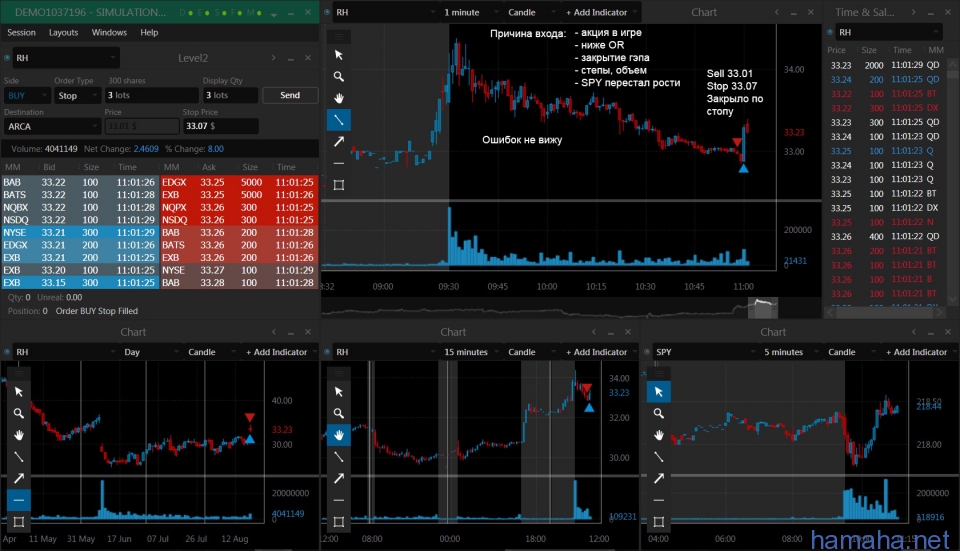
Task: Click the Time & Sales horizontal scrollbar
Action: 885,312
